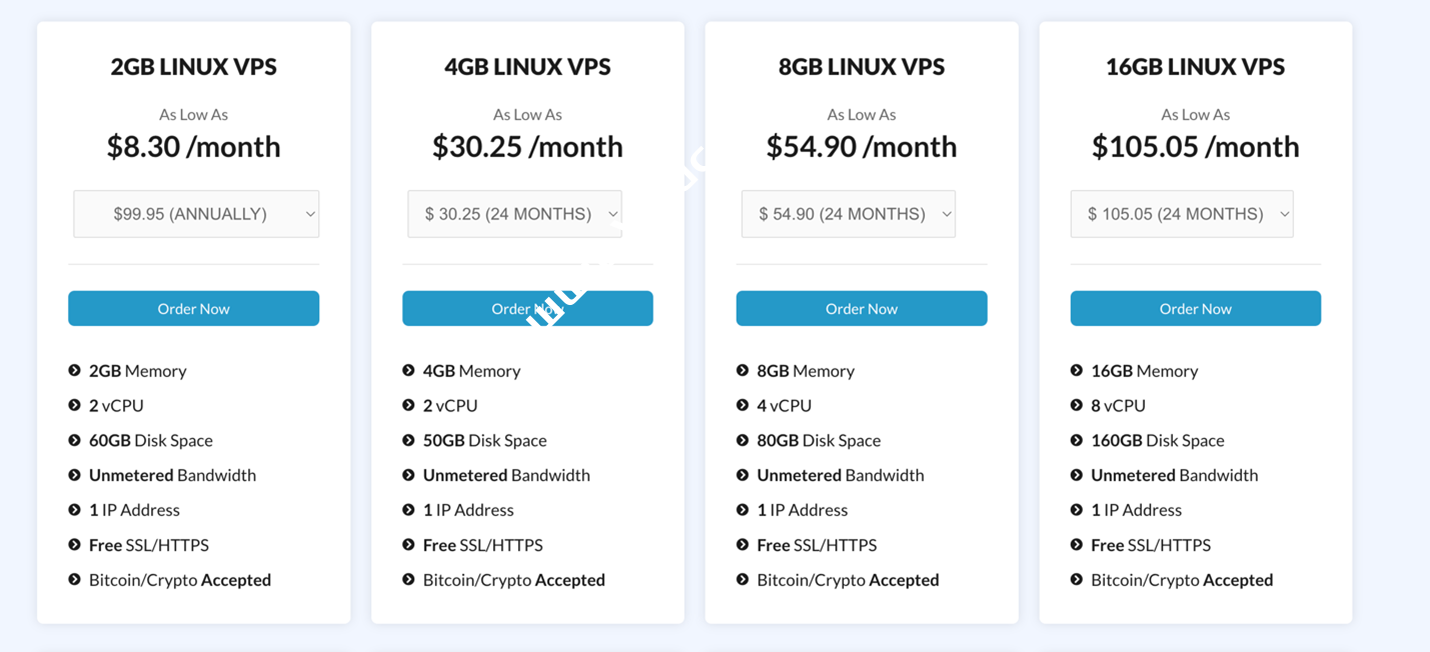1430x652 pixels.
Task: Expand the $105.05 (24 MONTHS) billing selector
Action: pyautogui.click(x=1182, y=214)
